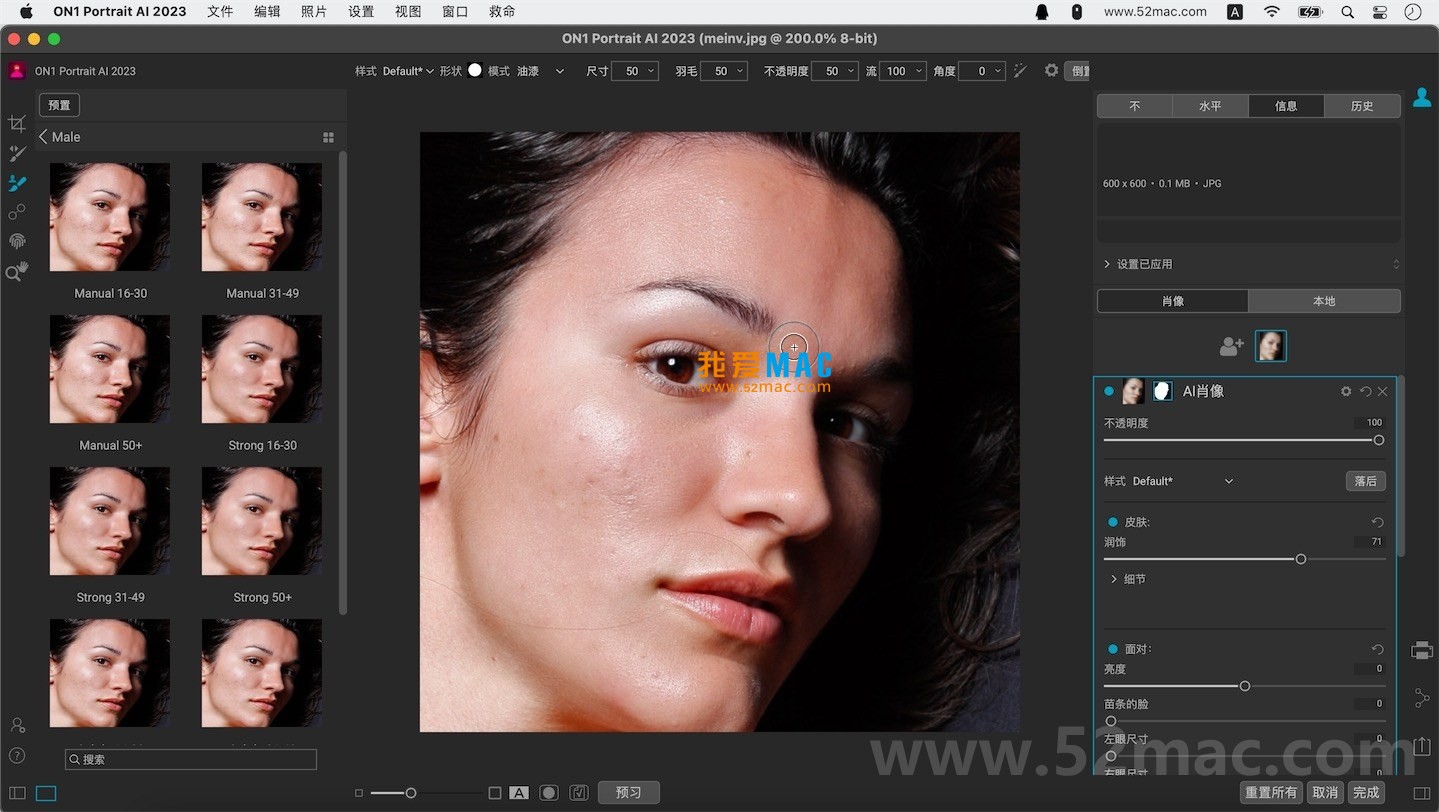Screen dimensions: 1439x812
Task: Open brush settings gear in options bar
Action: (x=1051, y=70)
